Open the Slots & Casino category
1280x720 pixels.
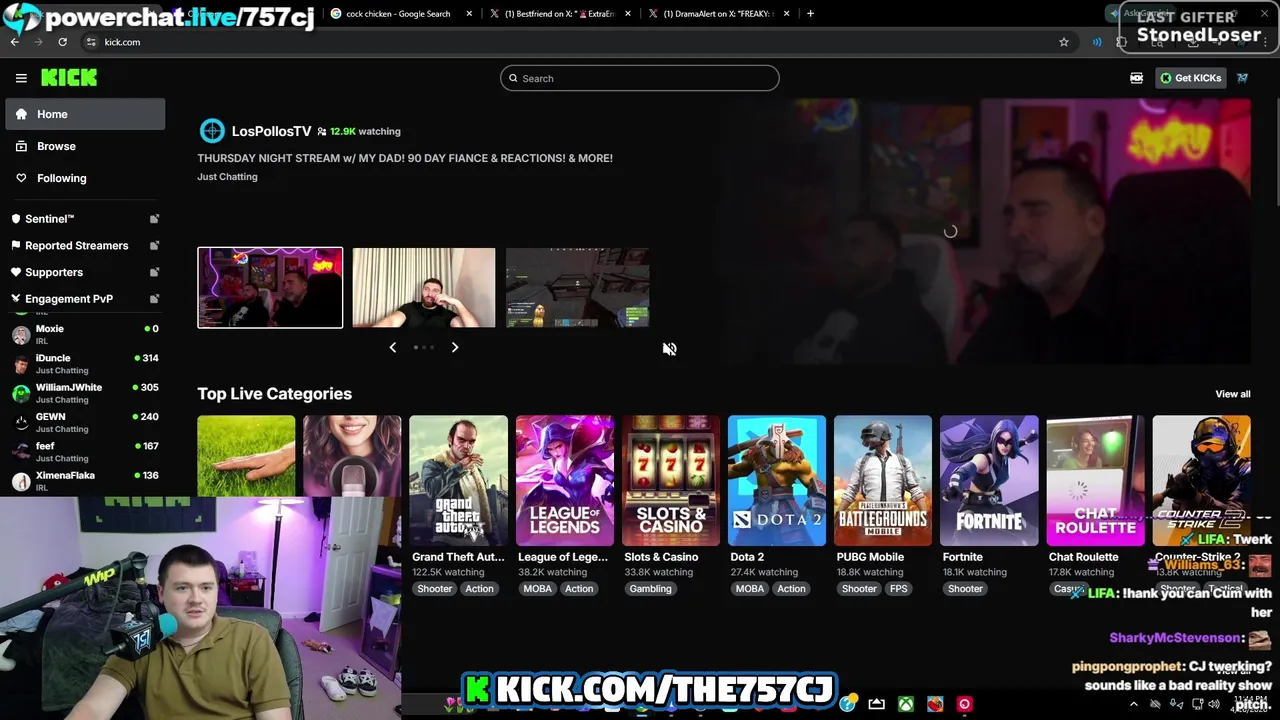point(670,480)
